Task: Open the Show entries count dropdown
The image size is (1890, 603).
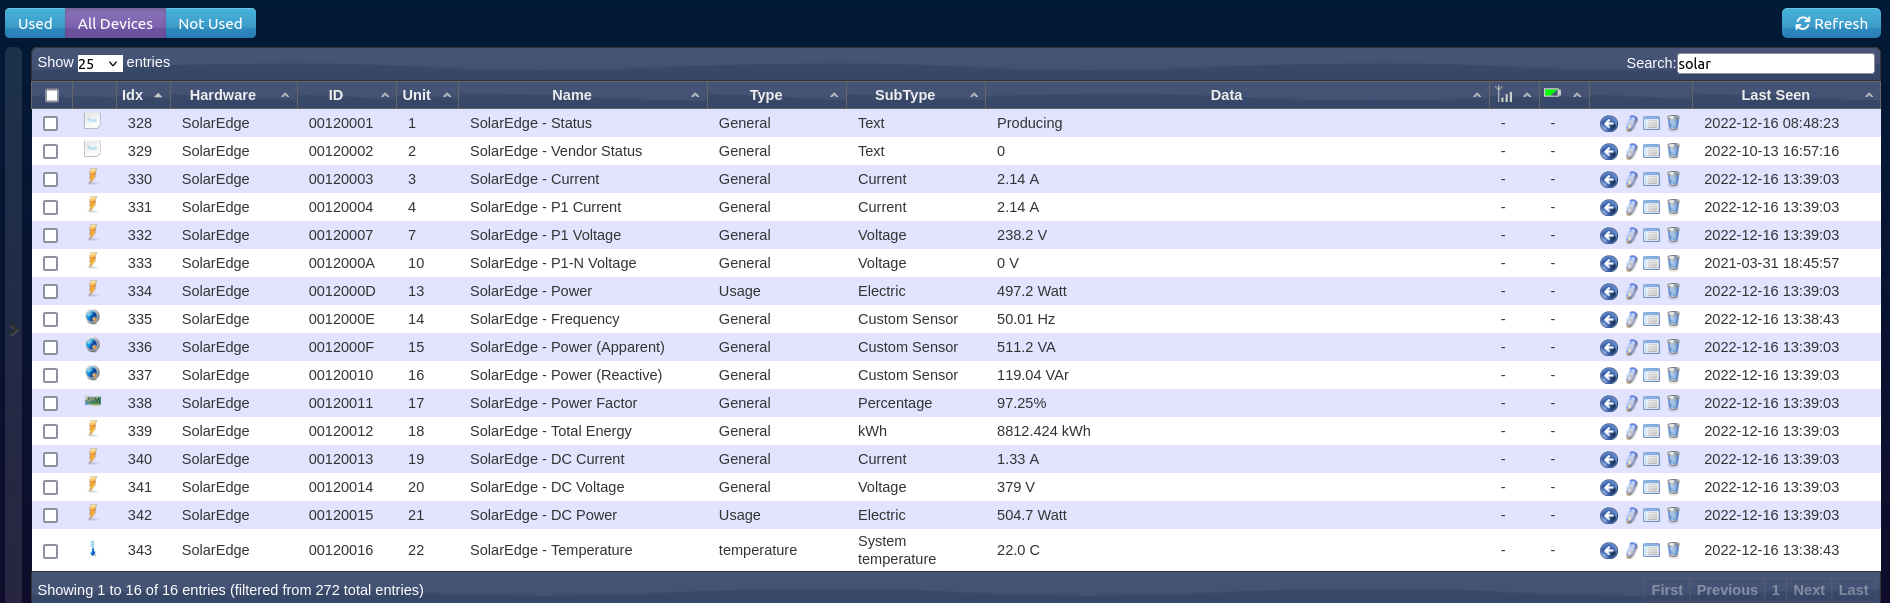Action: click(99, 63)
